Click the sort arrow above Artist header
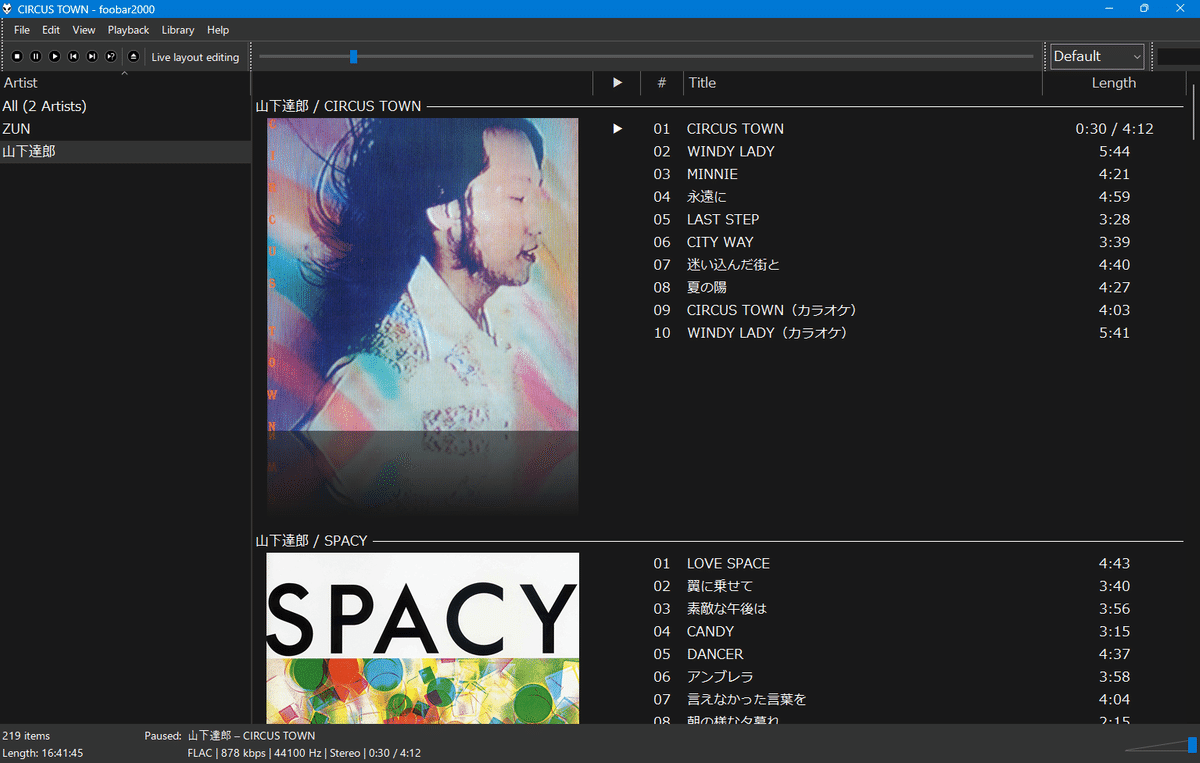The height and width of the screenshot is (763, 1200). 125,73
